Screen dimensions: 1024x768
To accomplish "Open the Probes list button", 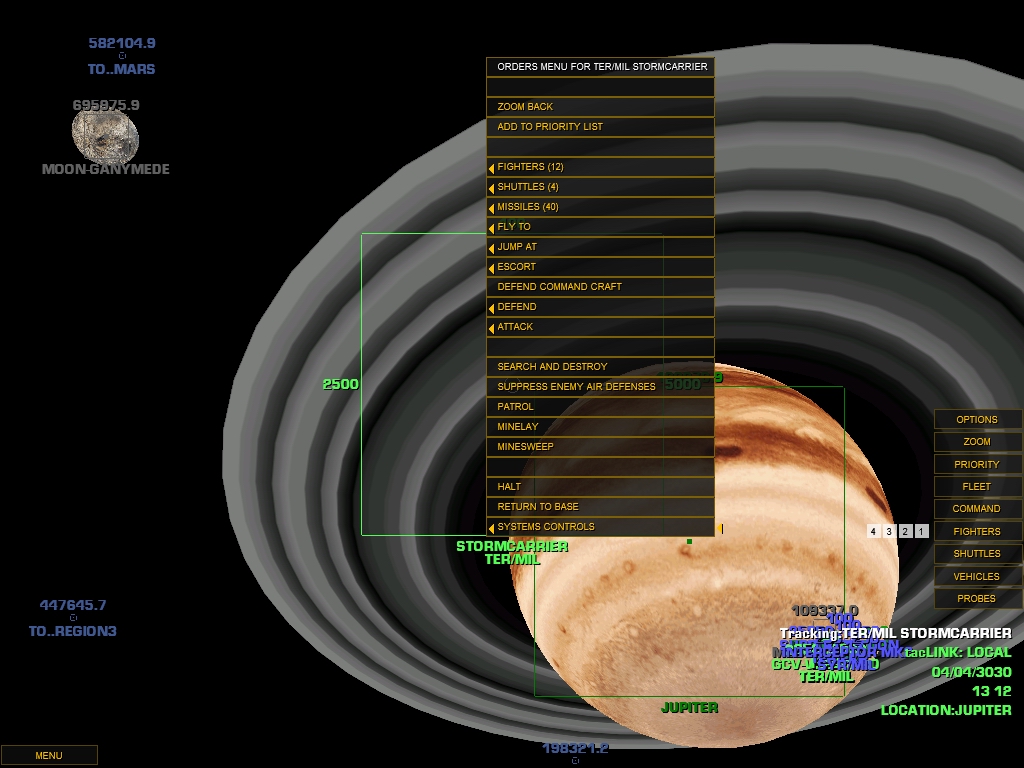I will tap(977, 598).
